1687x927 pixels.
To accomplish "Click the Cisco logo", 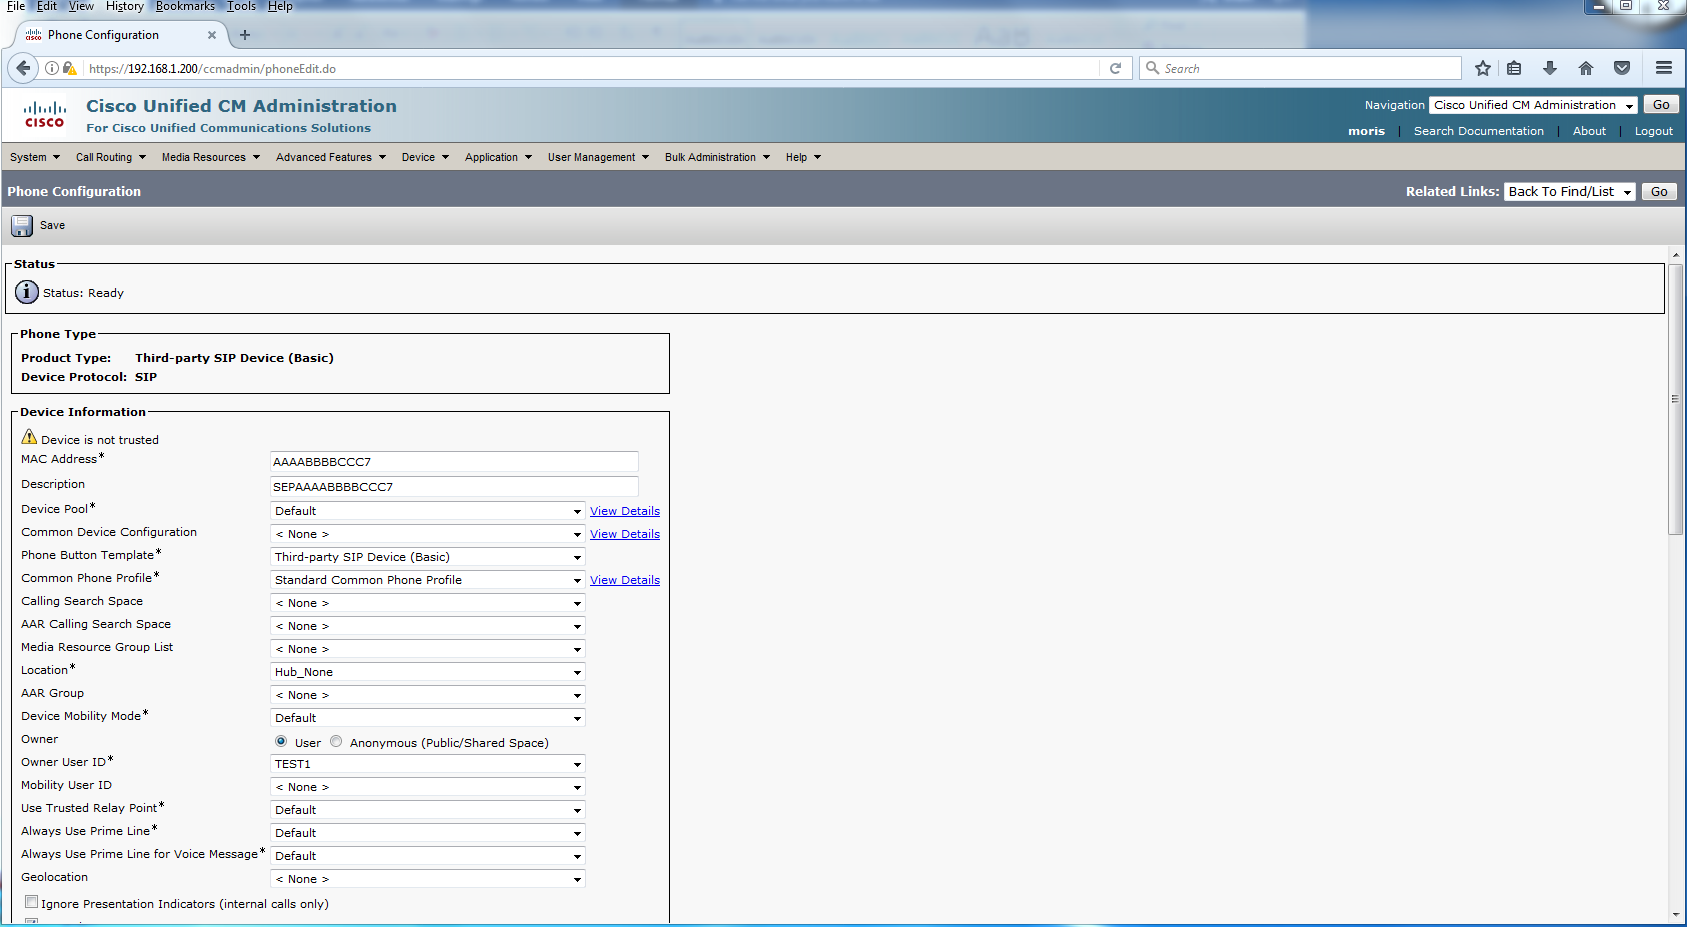I will click(44, 114).
